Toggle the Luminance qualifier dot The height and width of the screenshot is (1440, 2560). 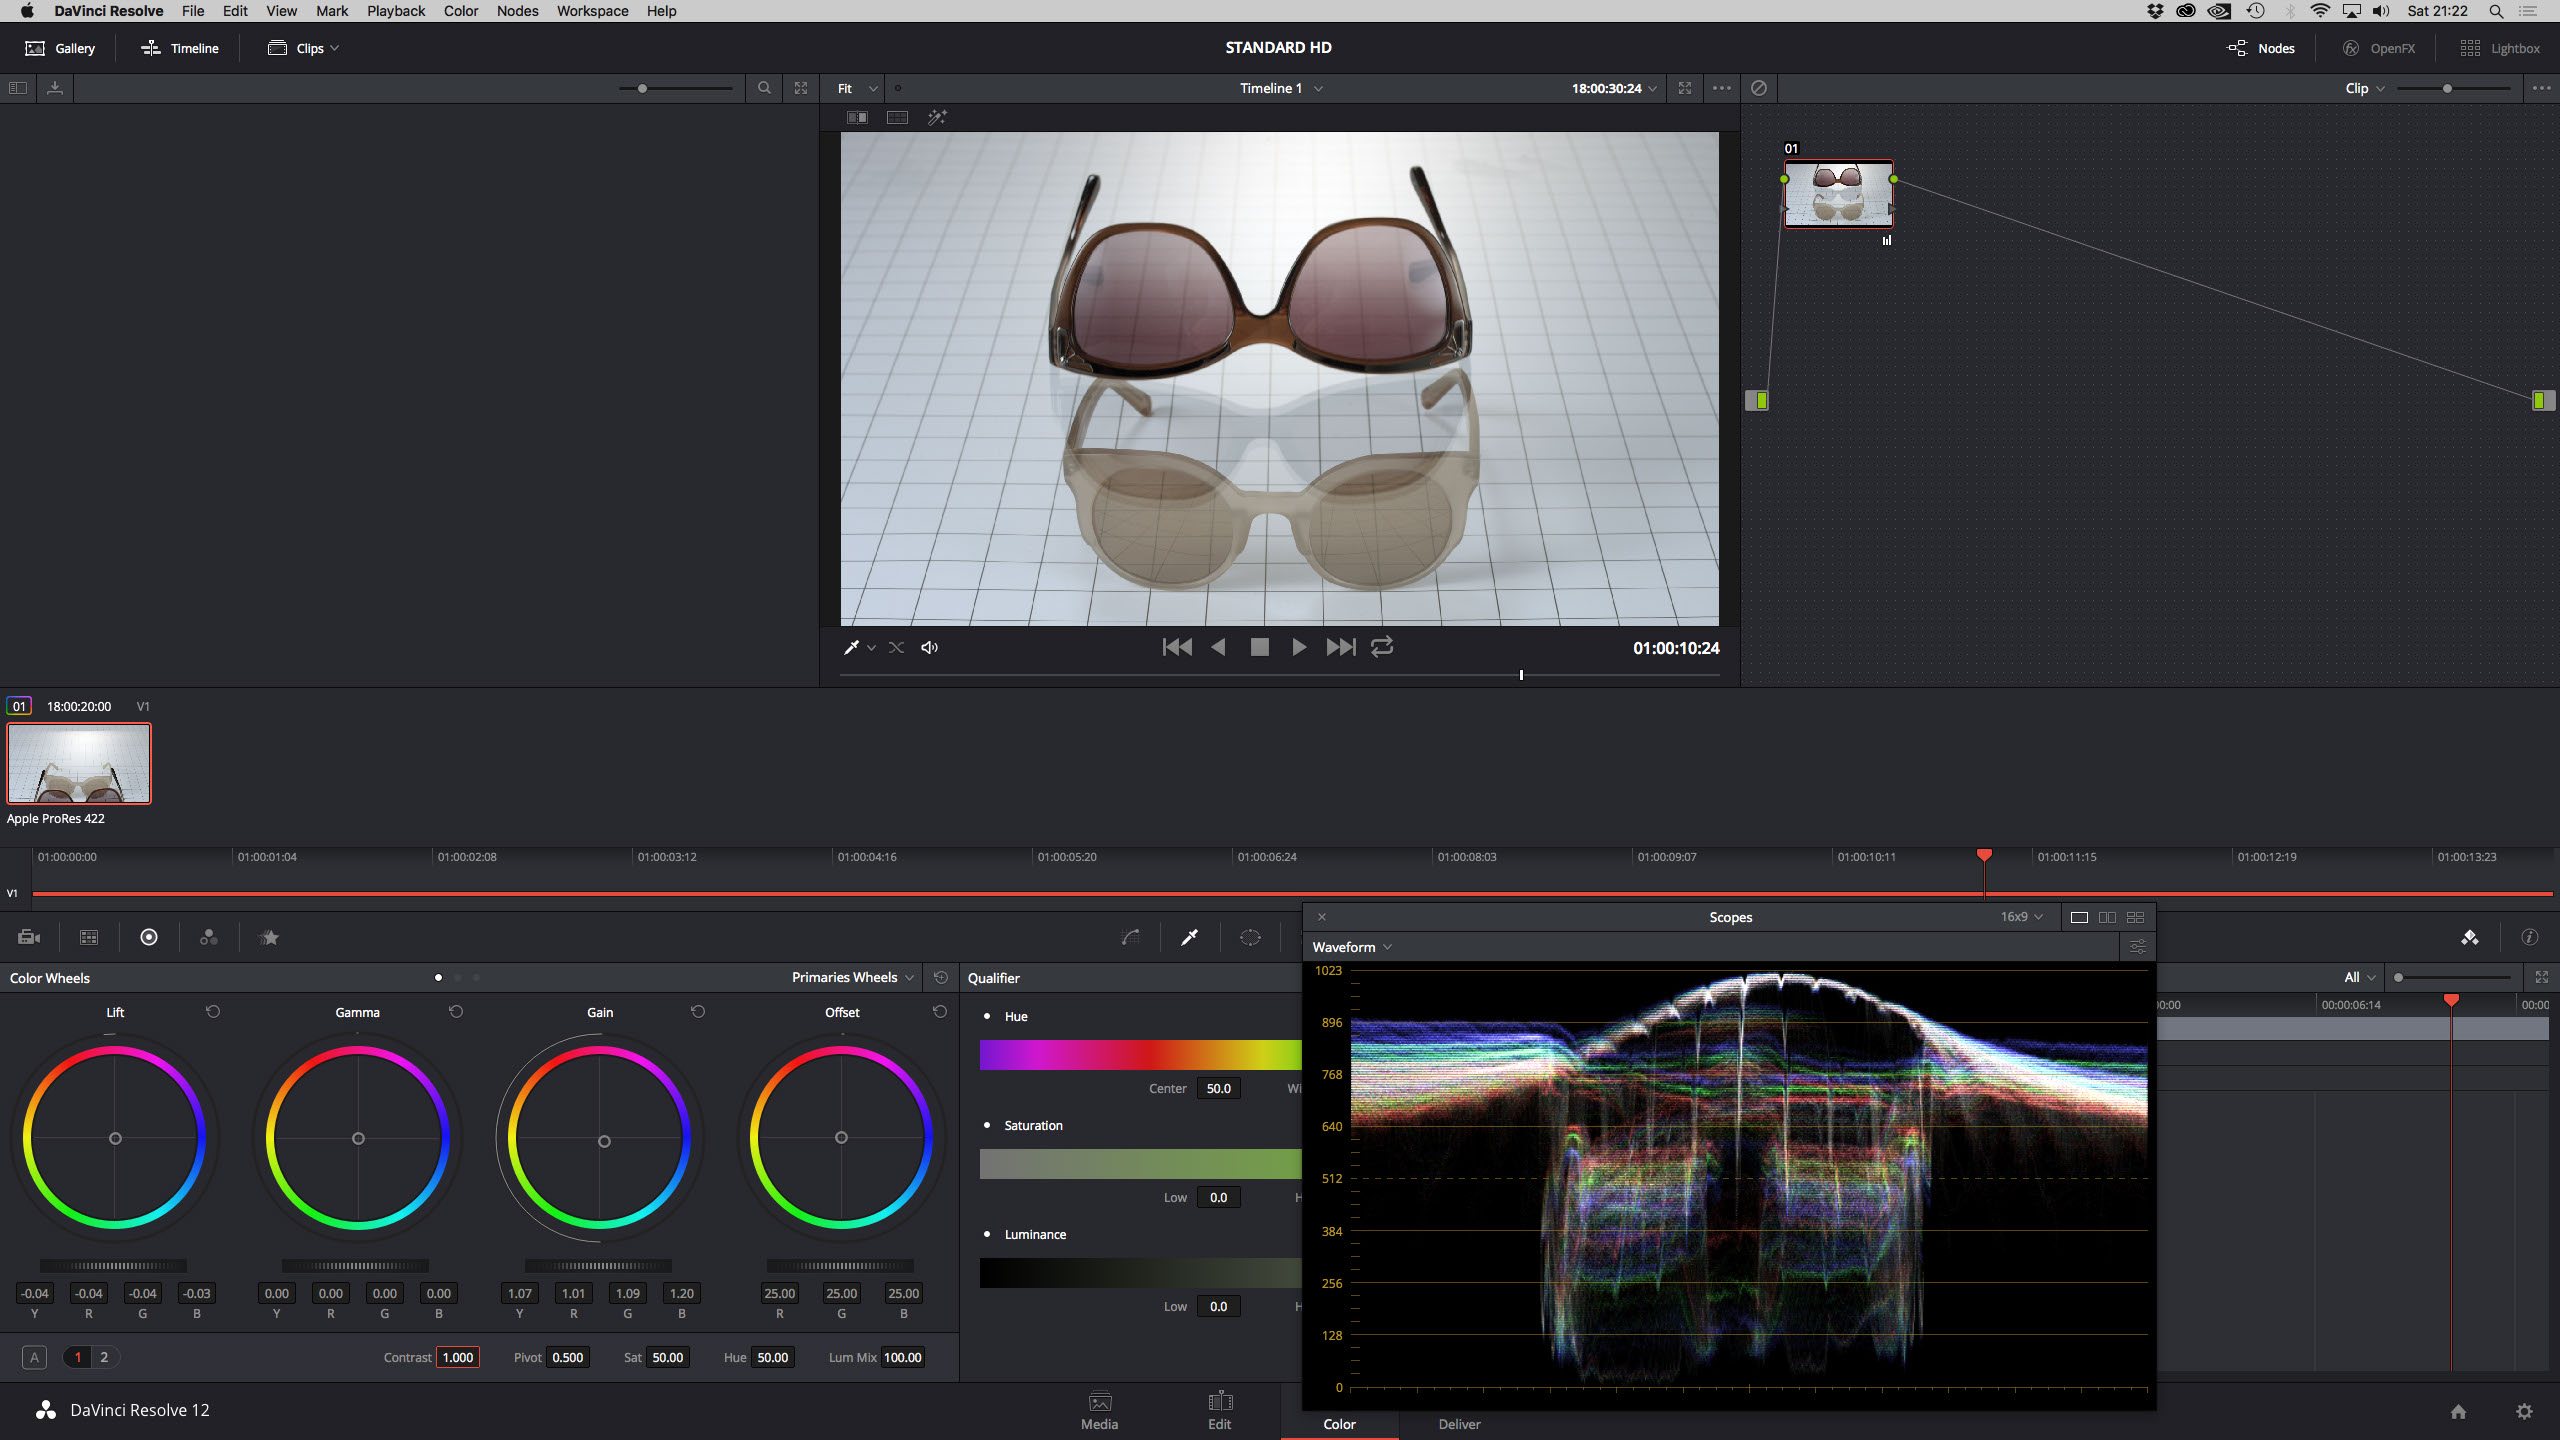tap(987, 1234)
